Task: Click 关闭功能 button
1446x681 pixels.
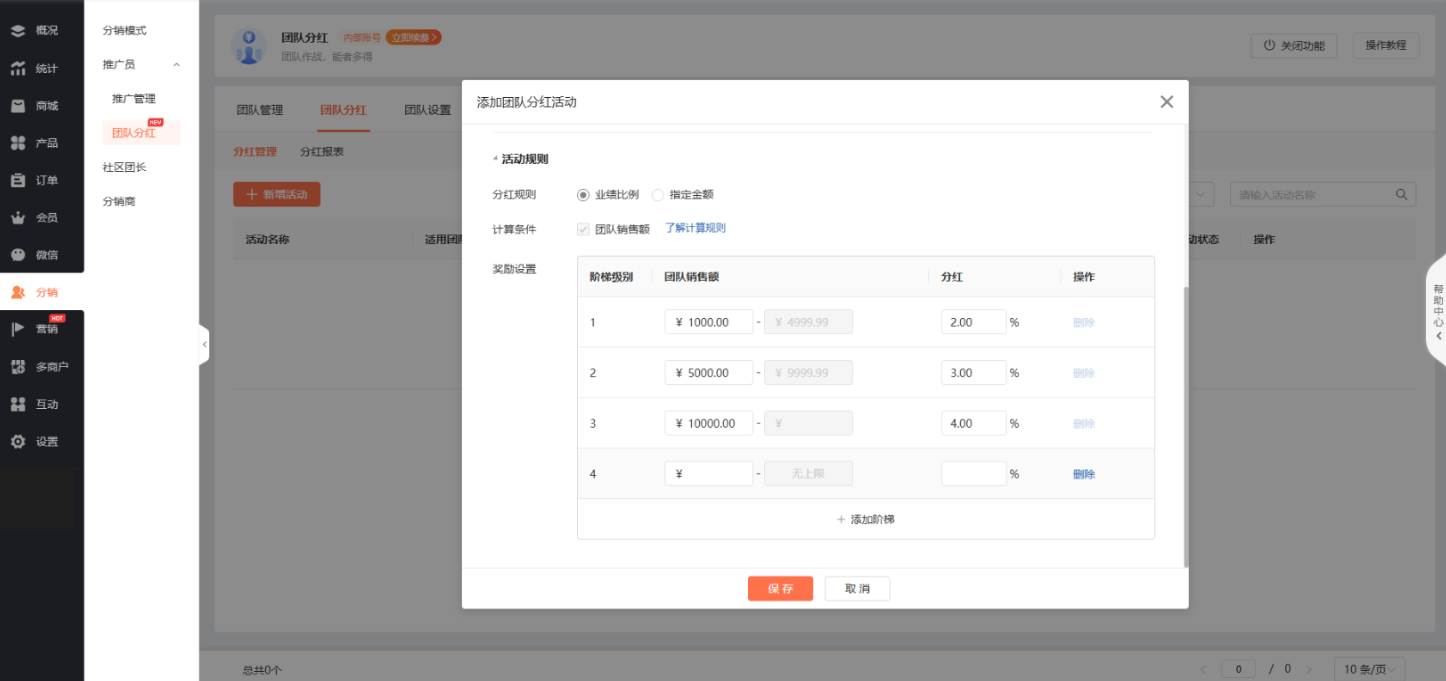Action: pos(1294,45)
